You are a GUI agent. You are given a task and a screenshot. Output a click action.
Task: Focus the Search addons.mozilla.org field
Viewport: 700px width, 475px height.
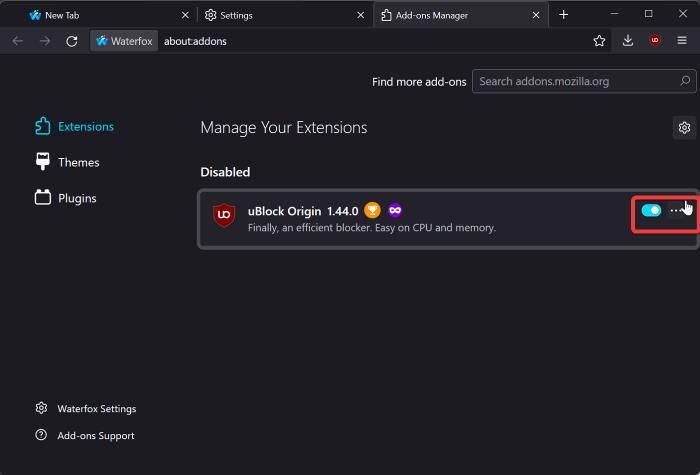pos(584,81)
